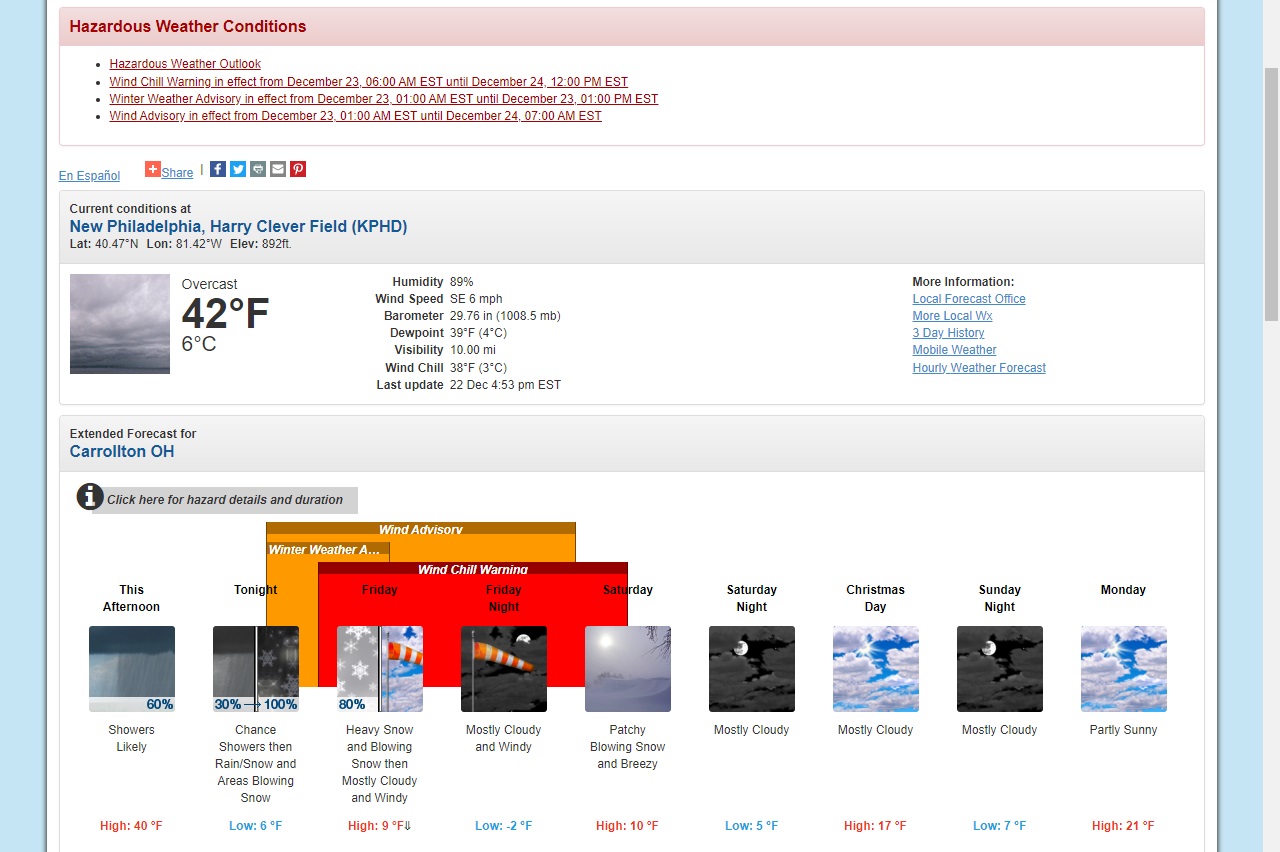This screenshot has height=852, width=1280.
Task: Click the 'Partly Sunny' forecast description
Action: click(x=1124, y=730)
